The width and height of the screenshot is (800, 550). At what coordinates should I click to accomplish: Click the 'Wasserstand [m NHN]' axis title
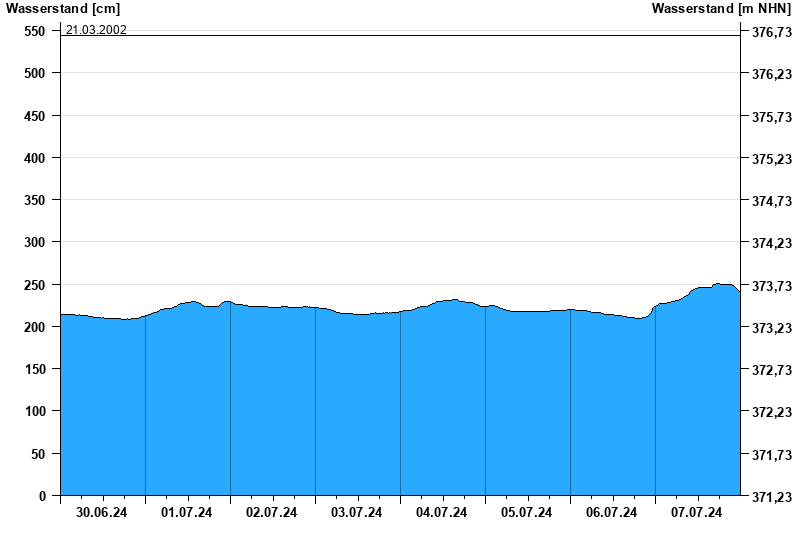tap(721, 9)
